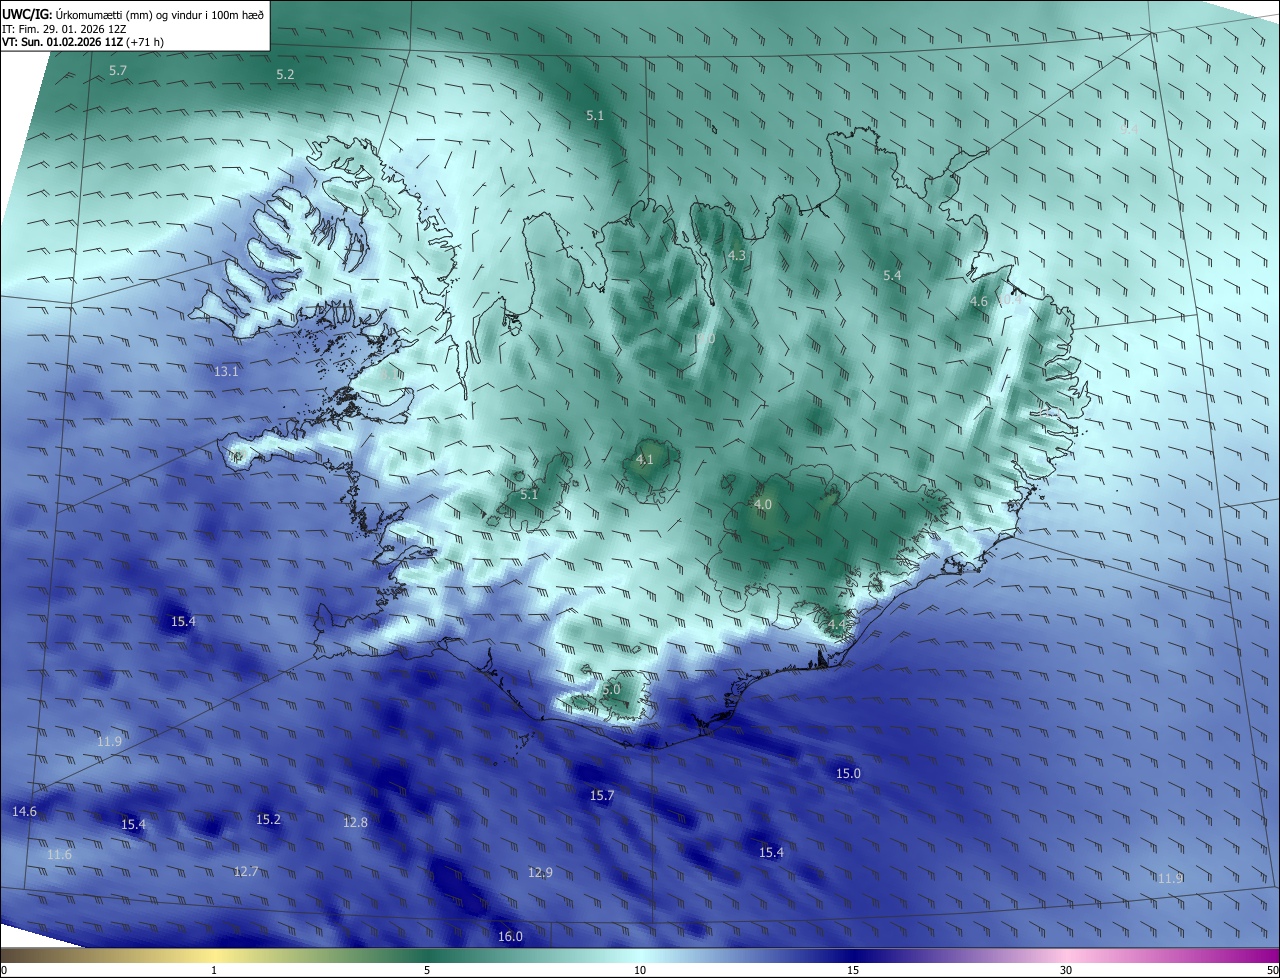Click the offshore value 11.6
This screenshot has width=1280, height=978.
[59, 855]
